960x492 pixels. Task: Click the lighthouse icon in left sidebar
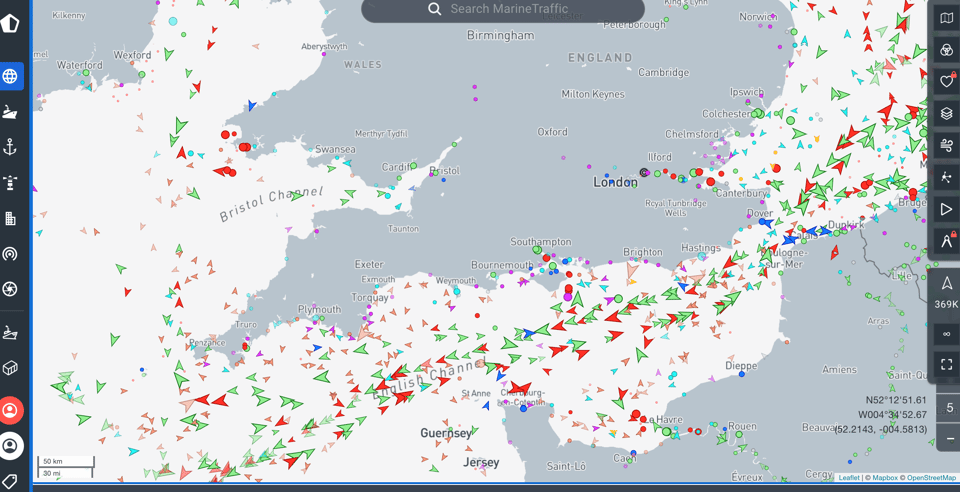pos(10,183)
